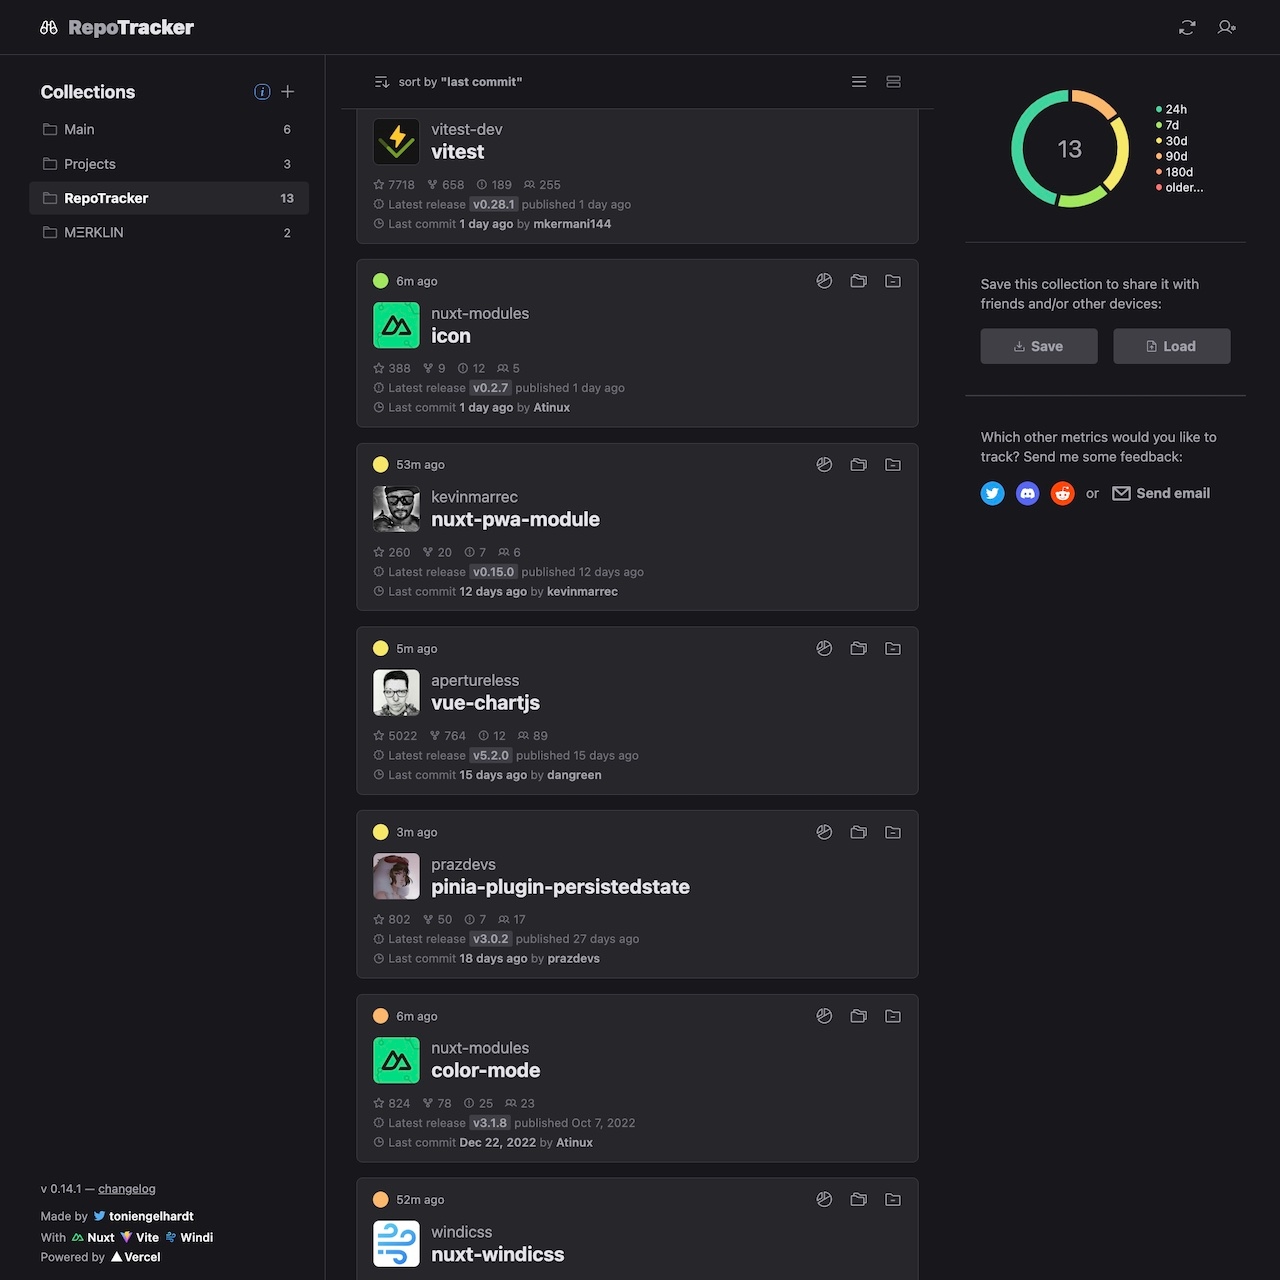Open the Windi link in footer
This screenshot has height=1280, width=1280.
tap(189, 1237)
